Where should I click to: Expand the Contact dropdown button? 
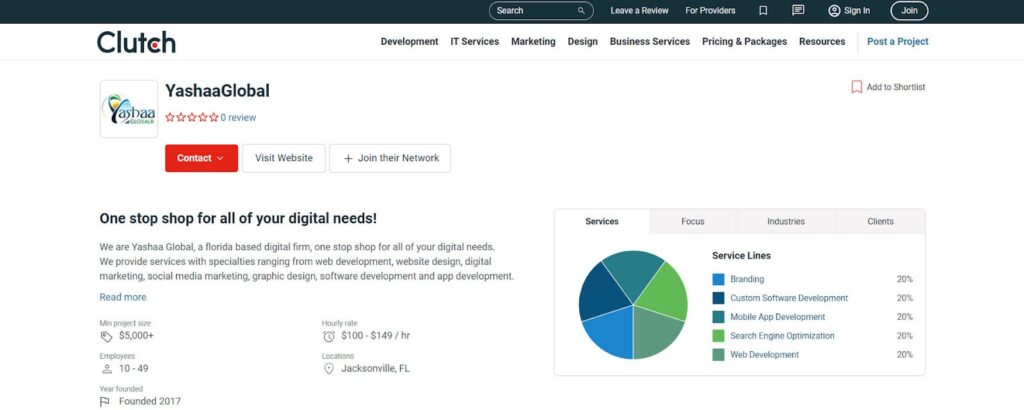[201, 158]
